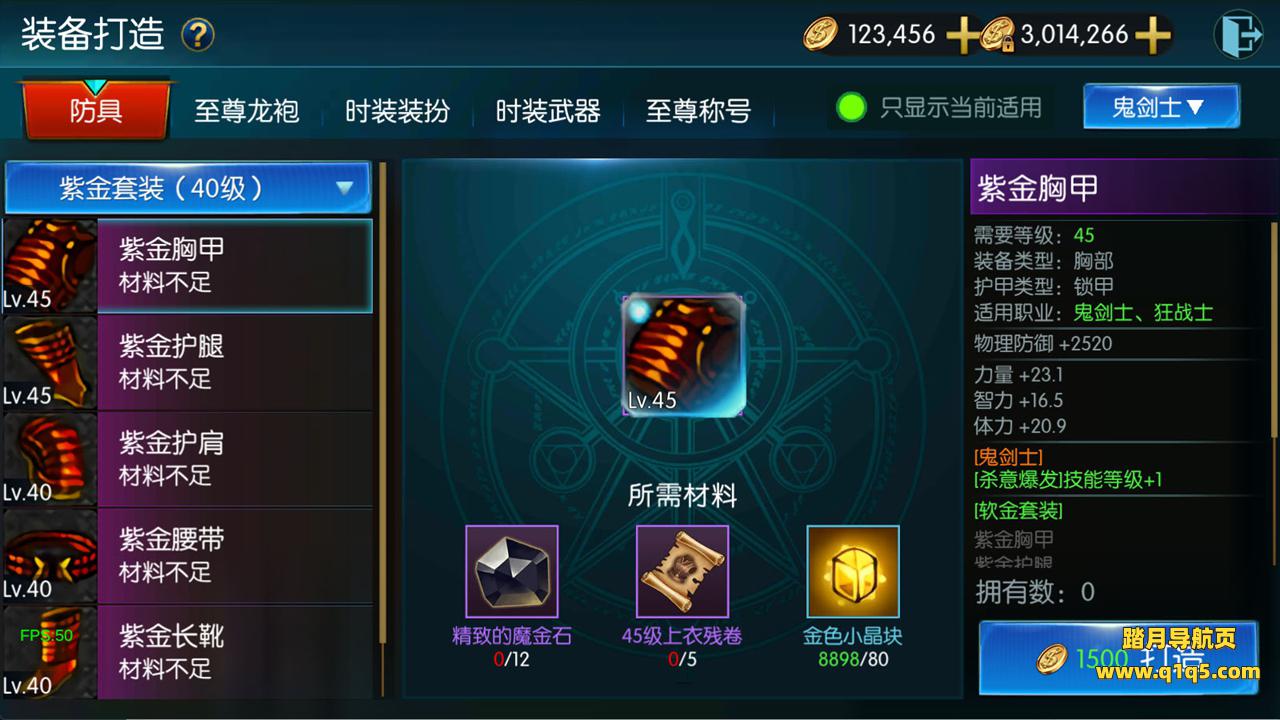
Task: Tap the central 紫金胸甲 Lv.45 item icon
Action: point(683,355)
